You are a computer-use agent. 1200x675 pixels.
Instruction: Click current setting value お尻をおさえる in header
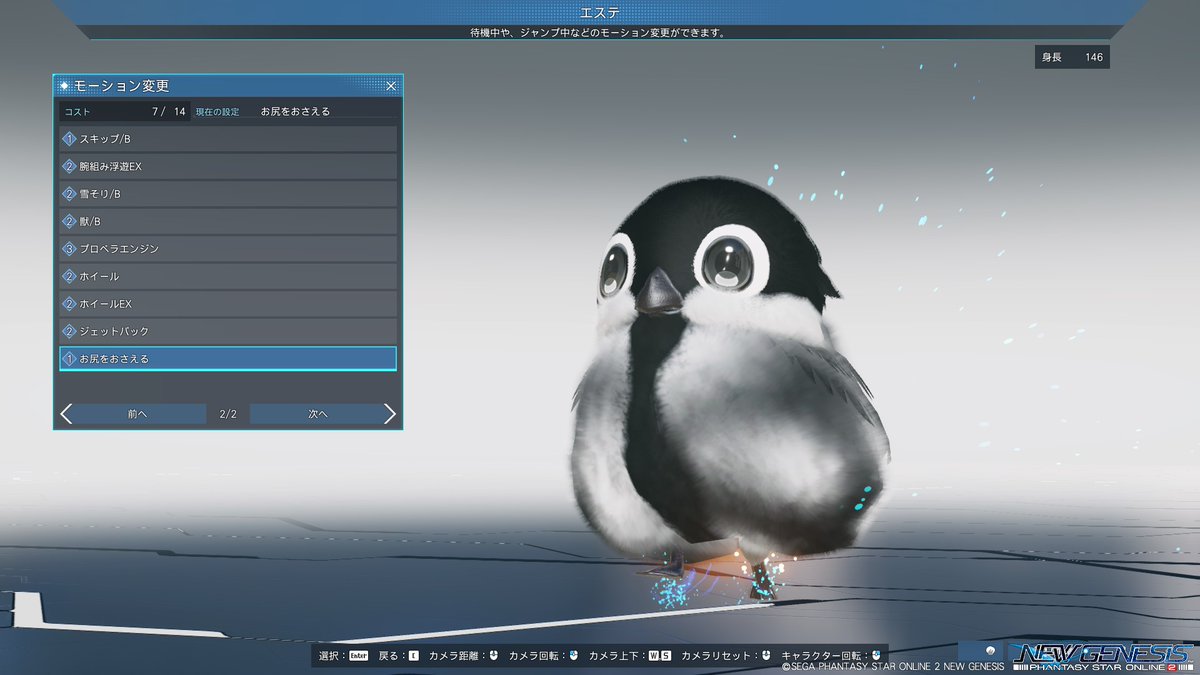pyautogui.click(x=295, y=111)
